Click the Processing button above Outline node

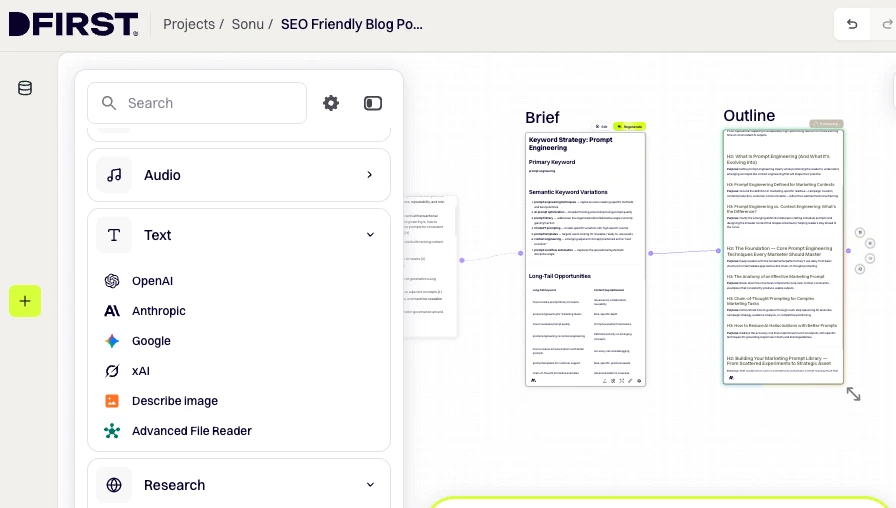826,123
